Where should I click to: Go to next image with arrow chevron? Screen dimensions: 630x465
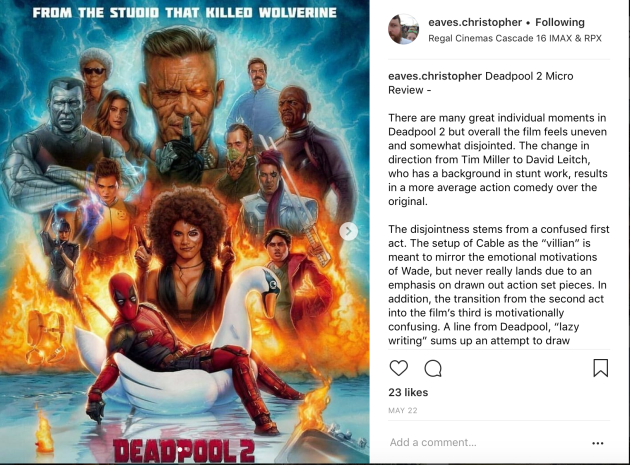click(x=348, y=231)
